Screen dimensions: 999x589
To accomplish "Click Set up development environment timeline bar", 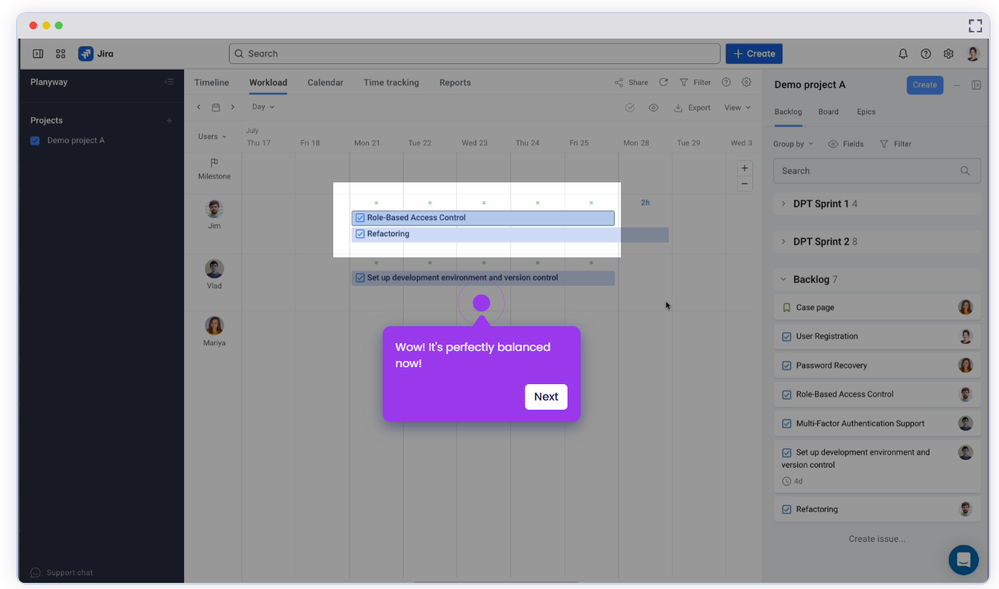I will pyautogui.click(x=483, y=278).
